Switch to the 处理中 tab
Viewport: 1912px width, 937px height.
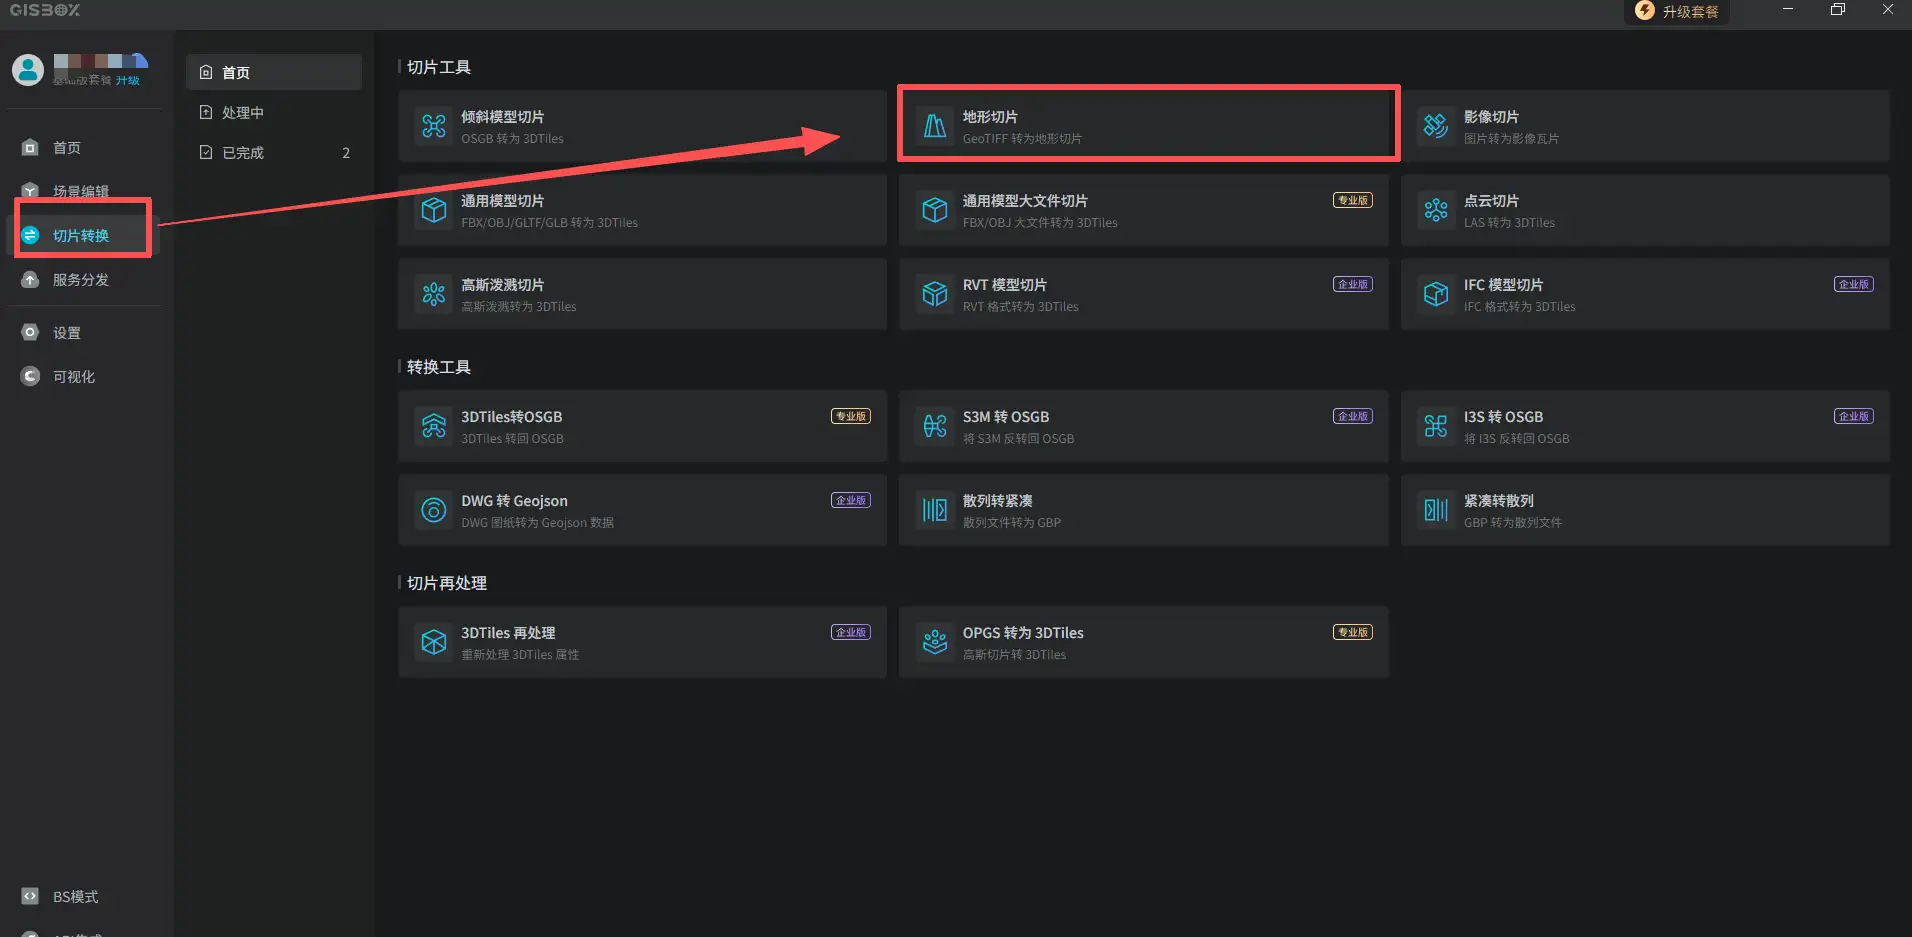tap(243, 113)
